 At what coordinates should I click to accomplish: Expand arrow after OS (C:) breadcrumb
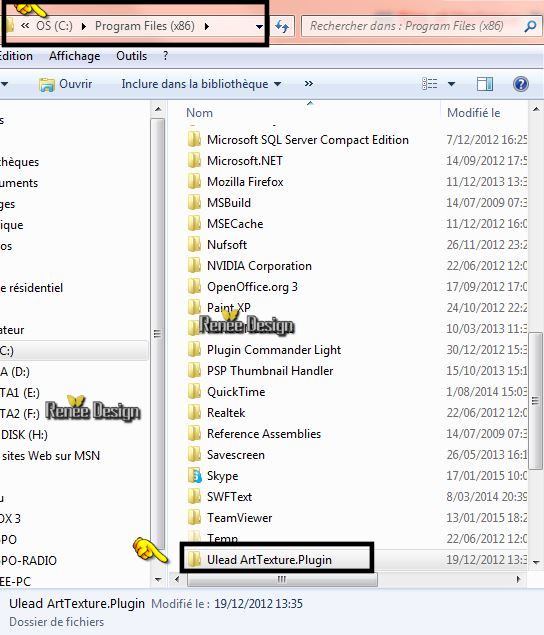pyautogui.click(x=83, y=27)
